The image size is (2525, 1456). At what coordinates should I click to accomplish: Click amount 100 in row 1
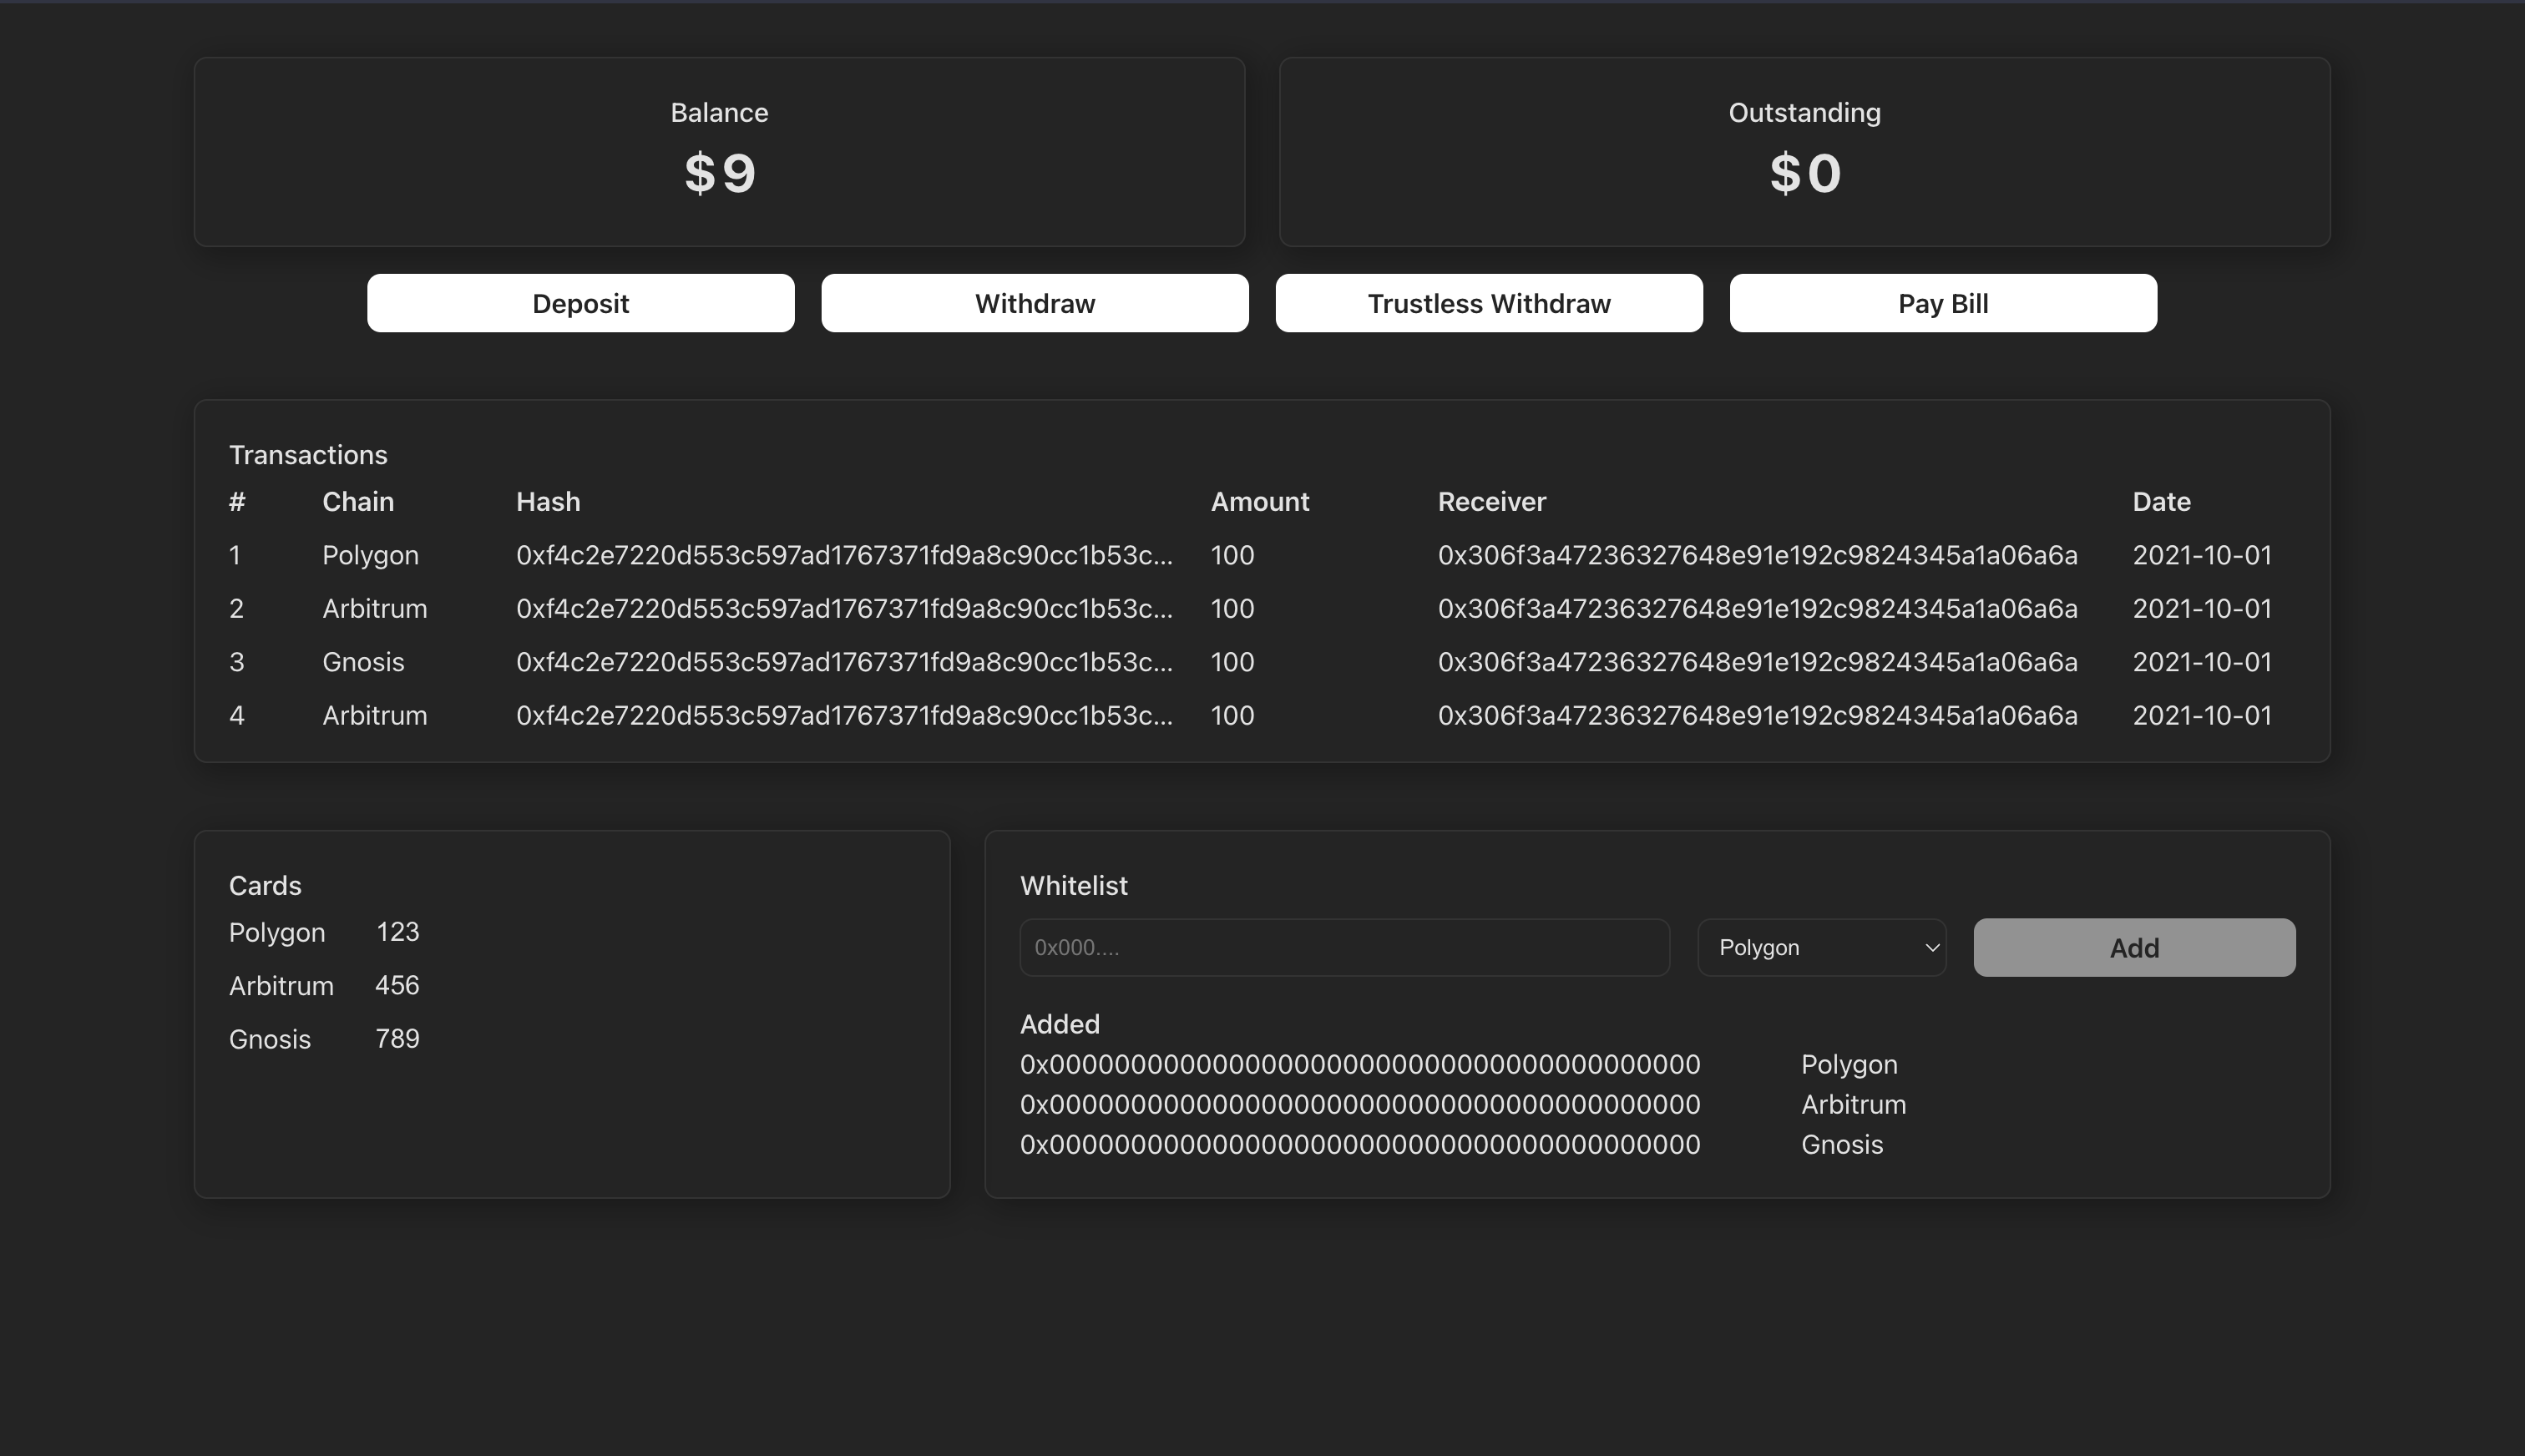tap(1232, 555)
